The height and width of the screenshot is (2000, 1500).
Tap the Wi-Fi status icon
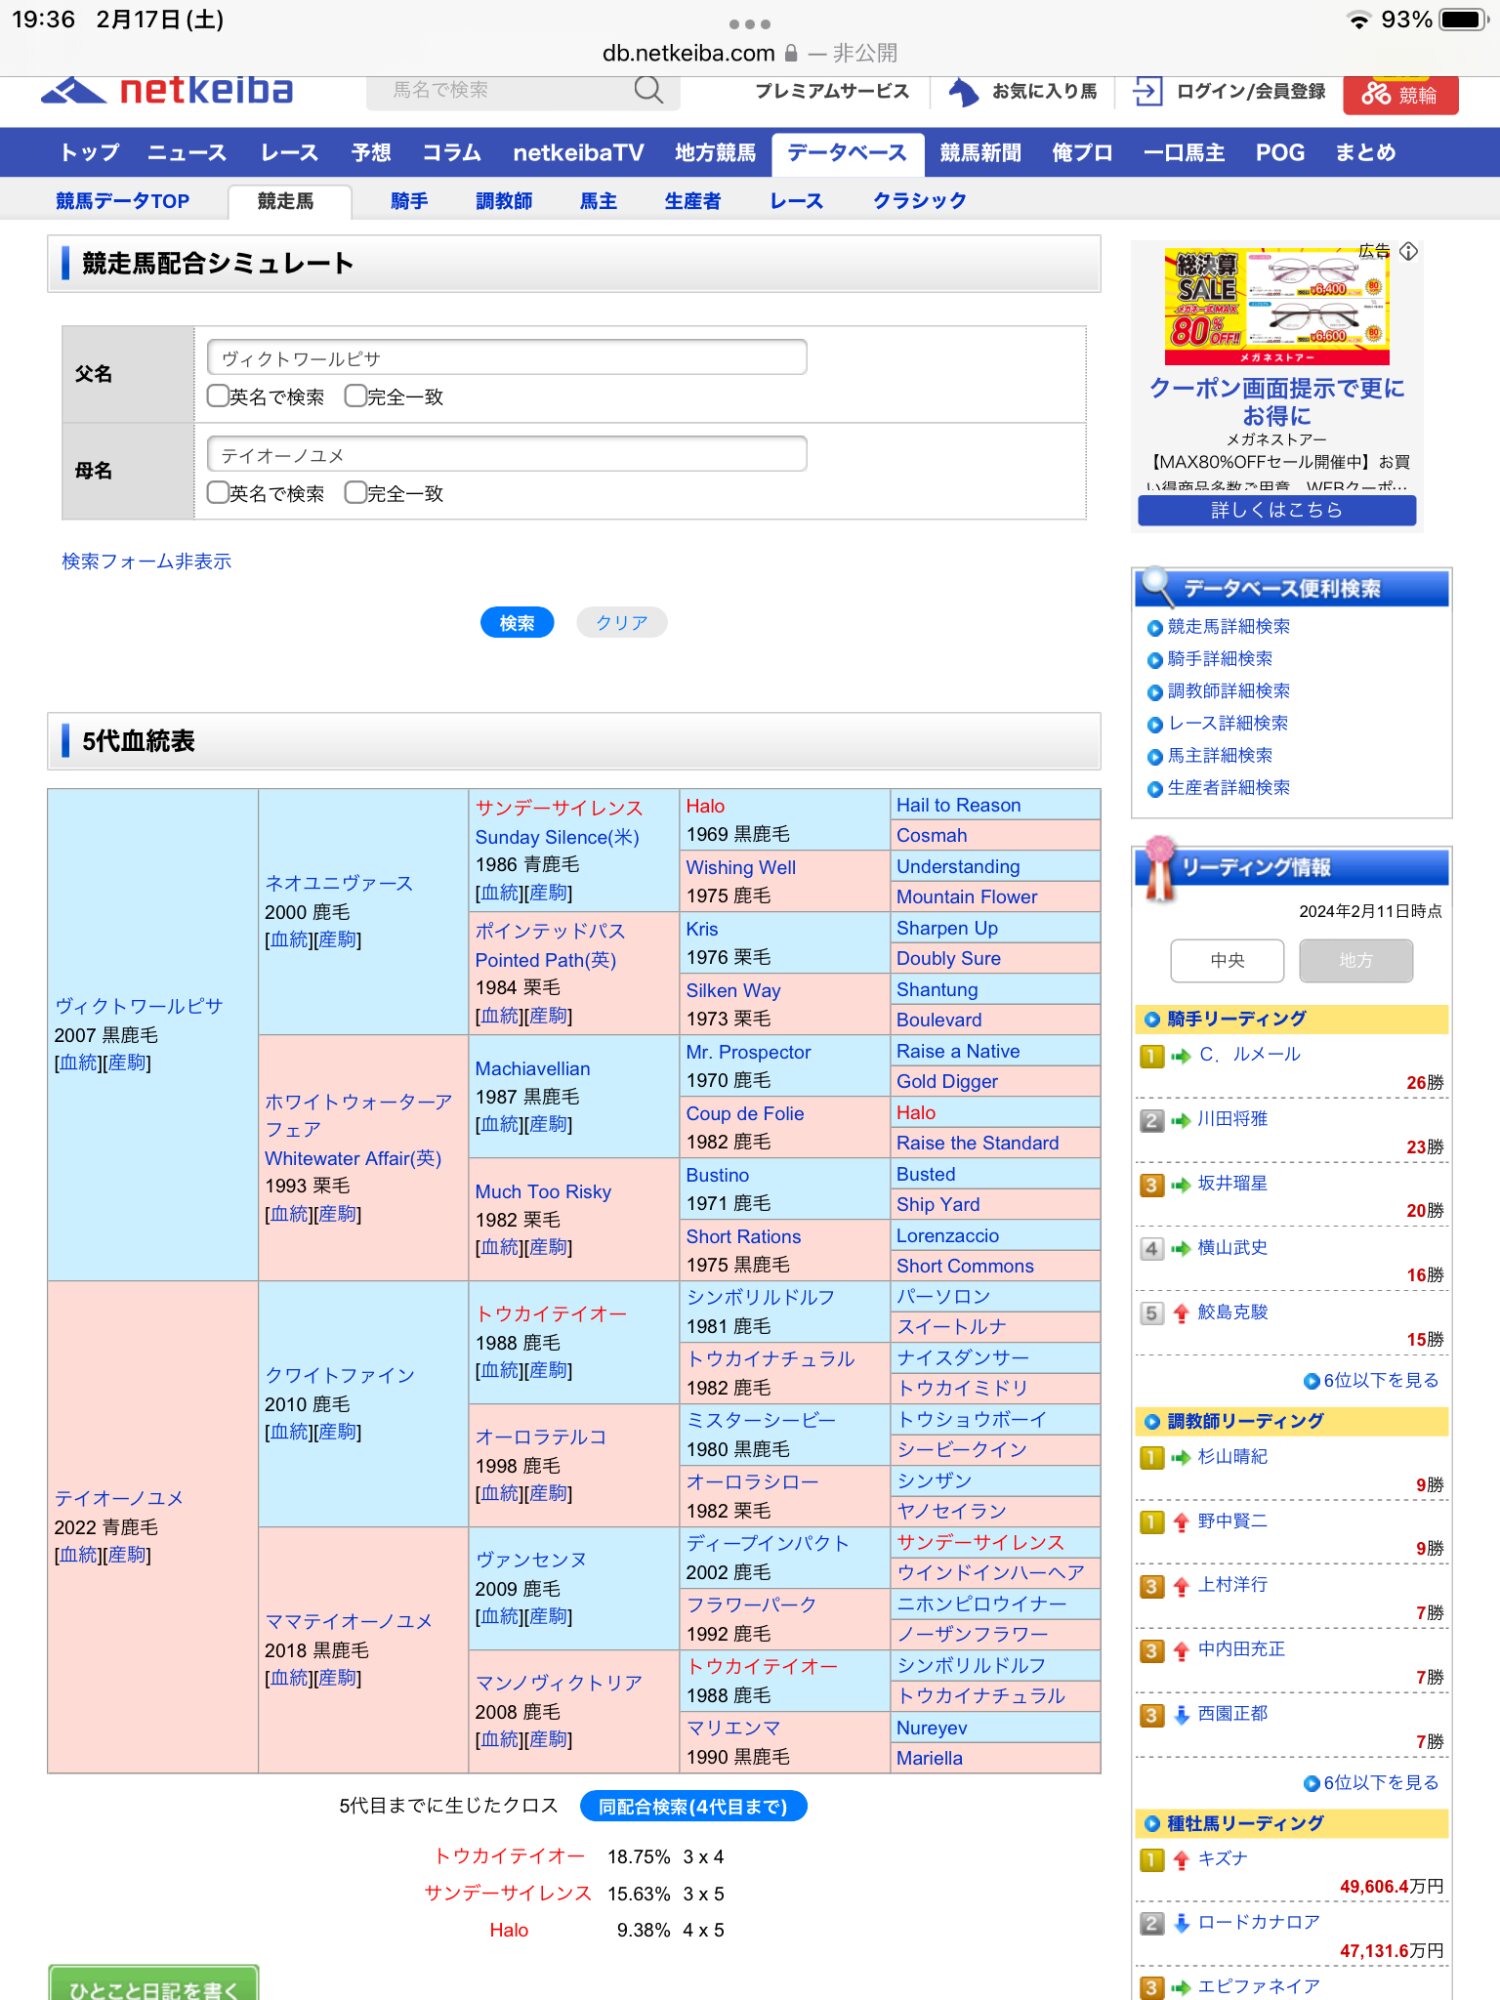[x=1358, y=20]
